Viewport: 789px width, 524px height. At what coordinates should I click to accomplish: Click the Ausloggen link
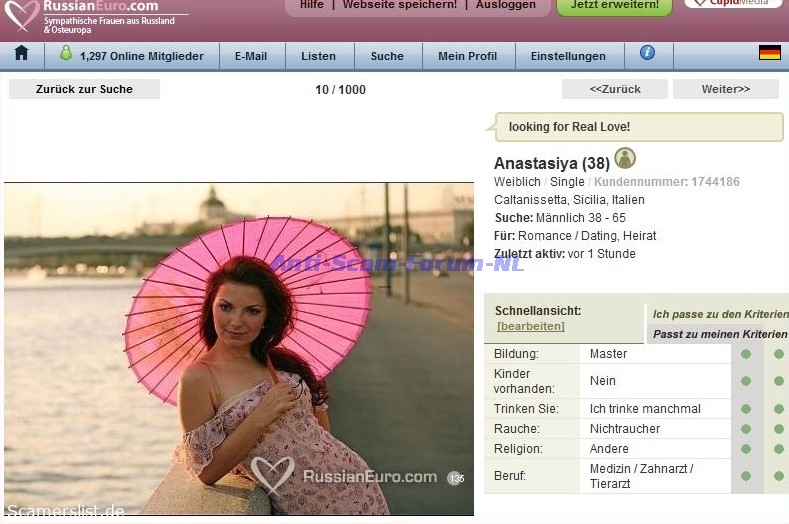[x=505, y=5]
